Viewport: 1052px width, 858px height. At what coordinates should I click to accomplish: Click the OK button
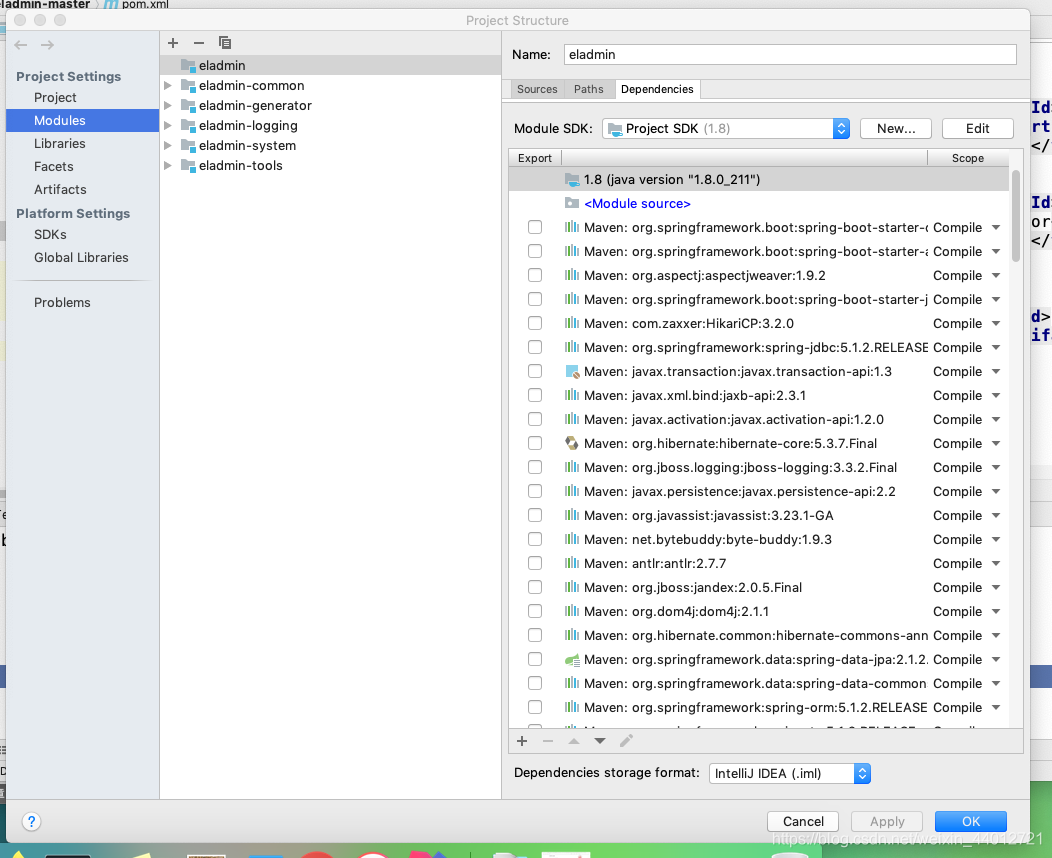coord(971,821)
